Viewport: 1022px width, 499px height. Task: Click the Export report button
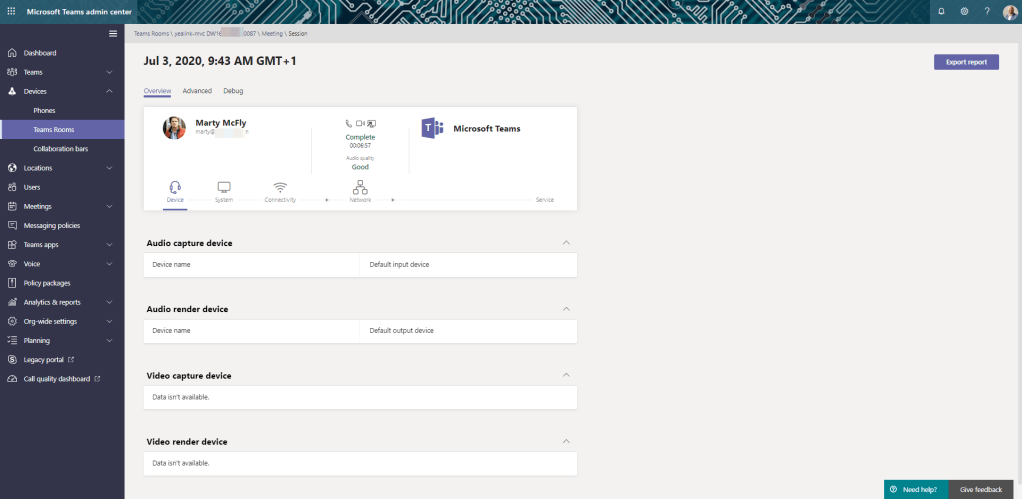click(966, 62)
